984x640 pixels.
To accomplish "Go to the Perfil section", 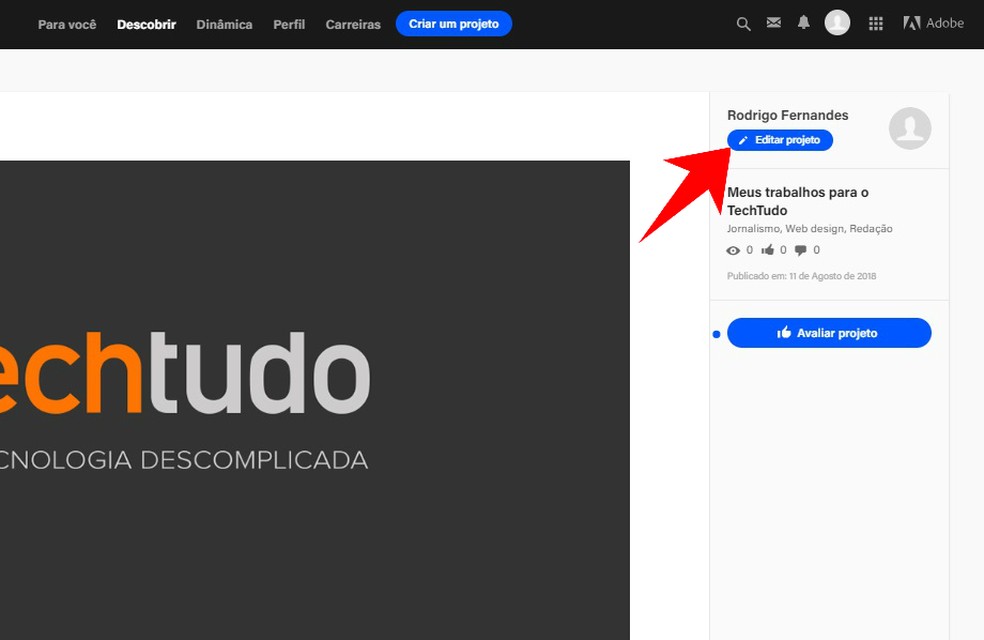I will click(289, 24).
